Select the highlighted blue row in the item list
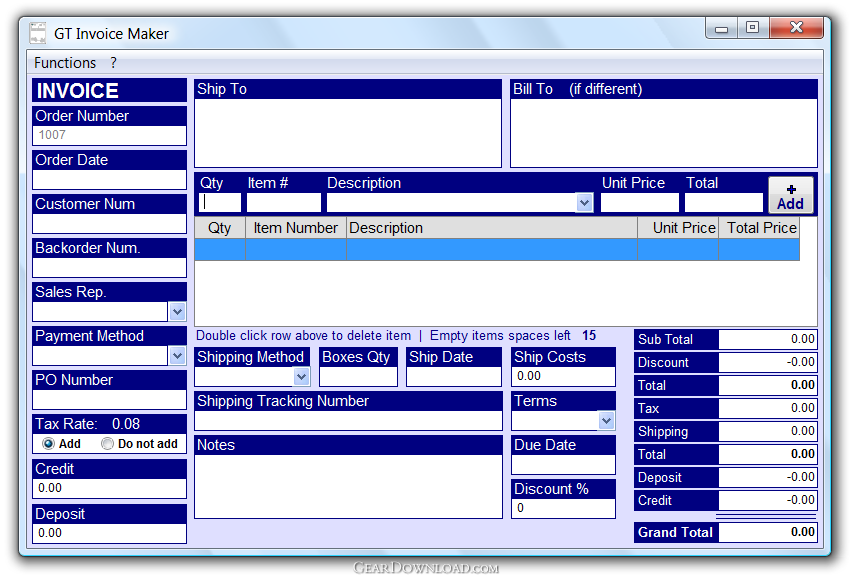 click(497, 249)
